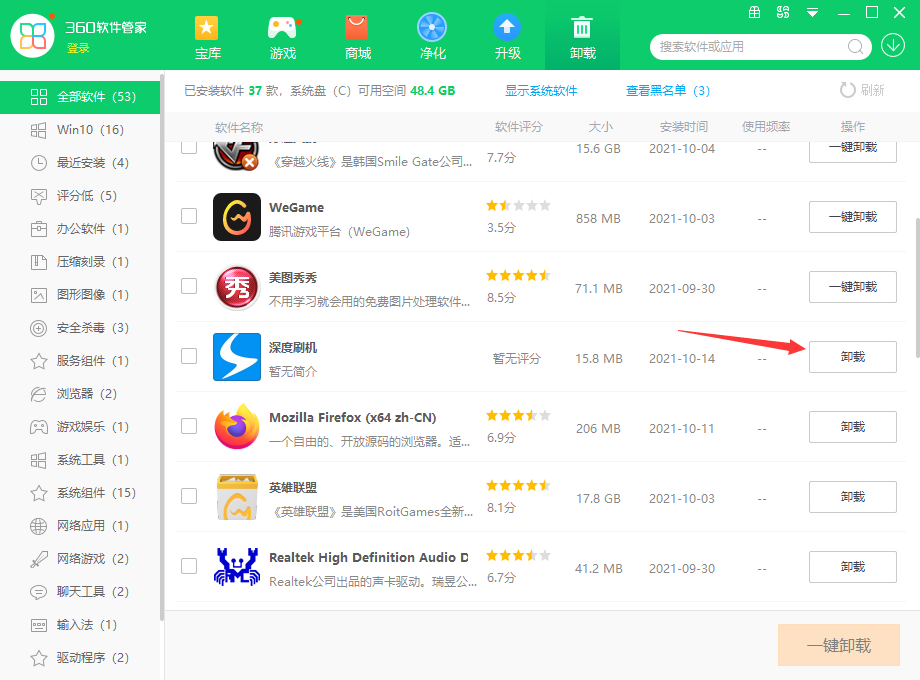Tick the Mozilla Firefox checkbox
Viewport: 920px width, 680px height.
coord(189,426)
